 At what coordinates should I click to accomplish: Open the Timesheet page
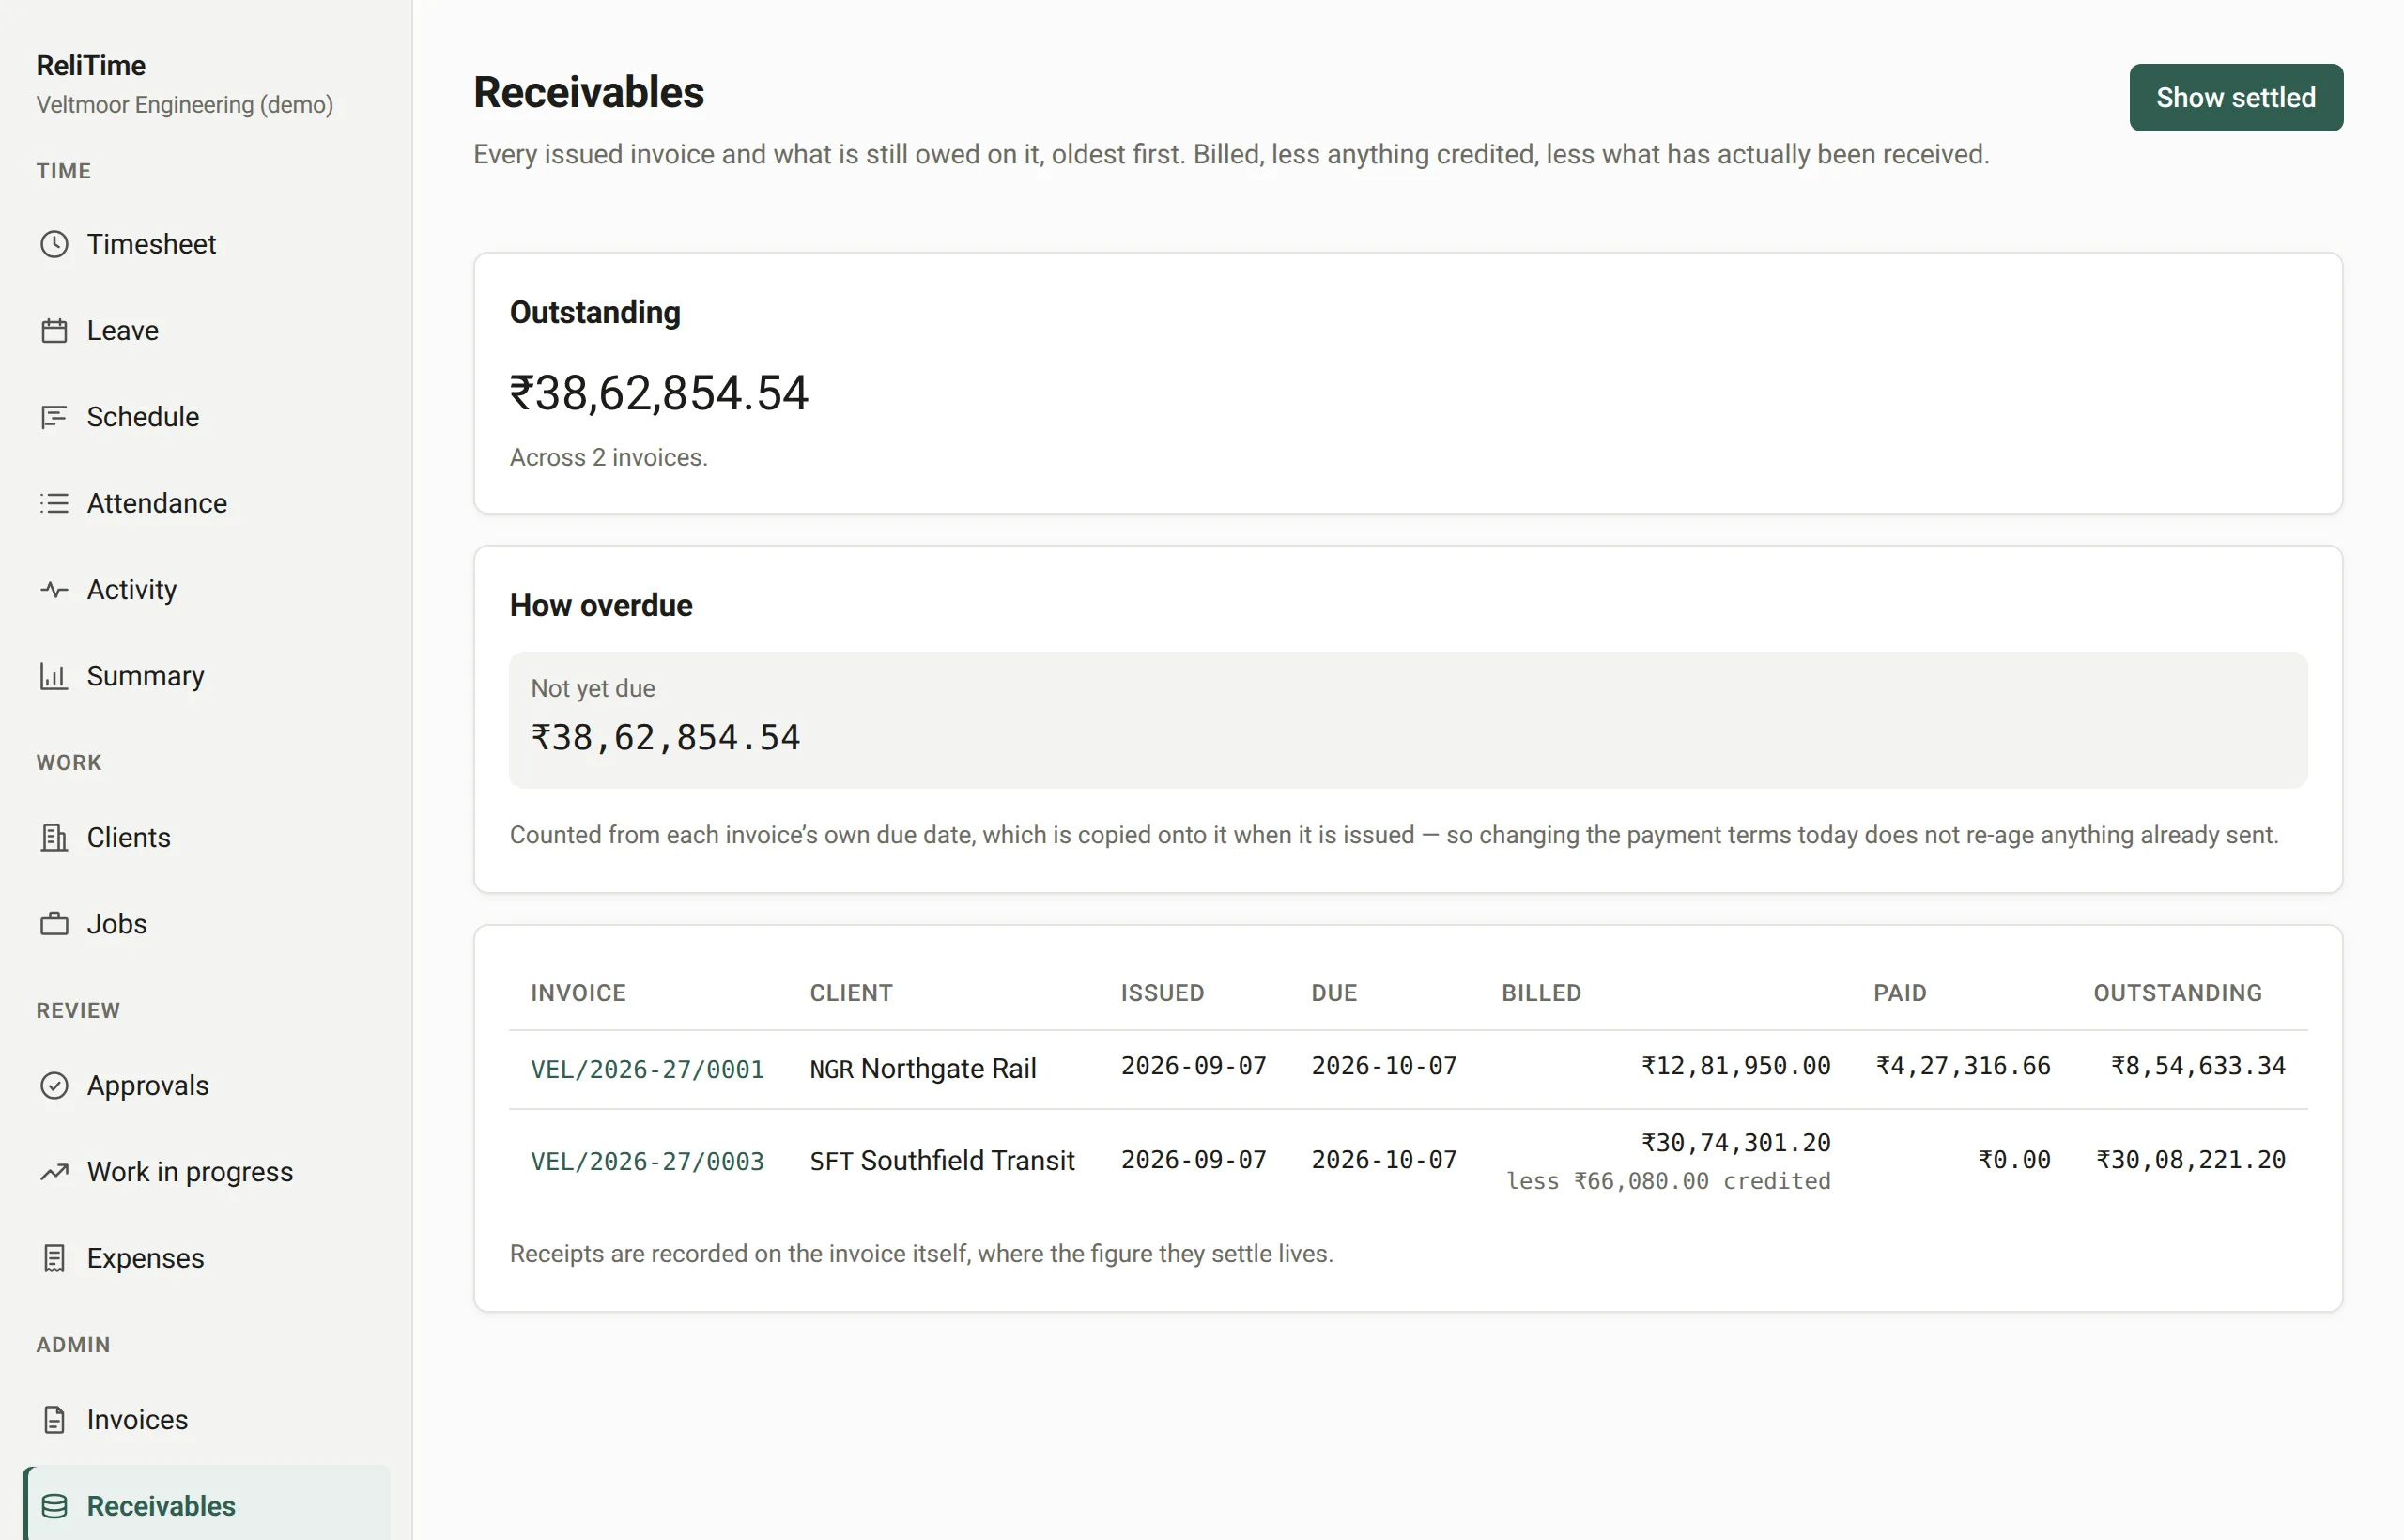(x=206, y=244)
